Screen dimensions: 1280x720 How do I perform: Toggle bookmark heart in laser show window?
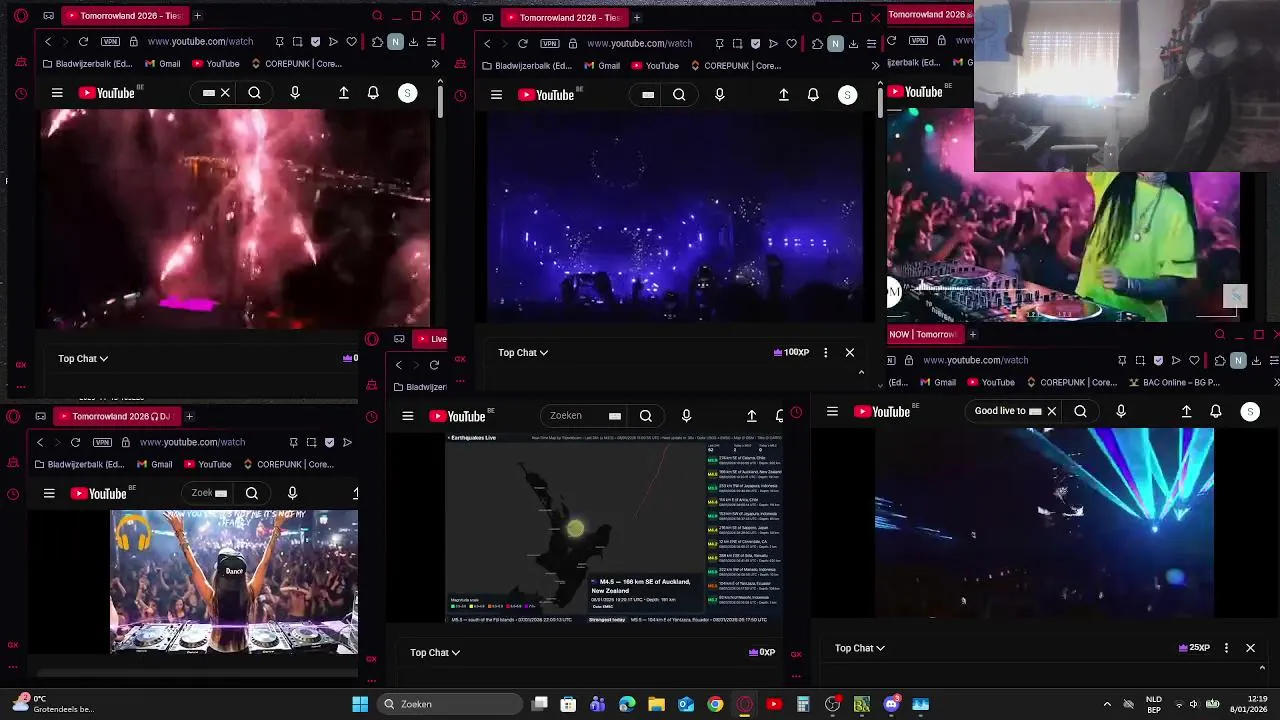click(1194, 360)
